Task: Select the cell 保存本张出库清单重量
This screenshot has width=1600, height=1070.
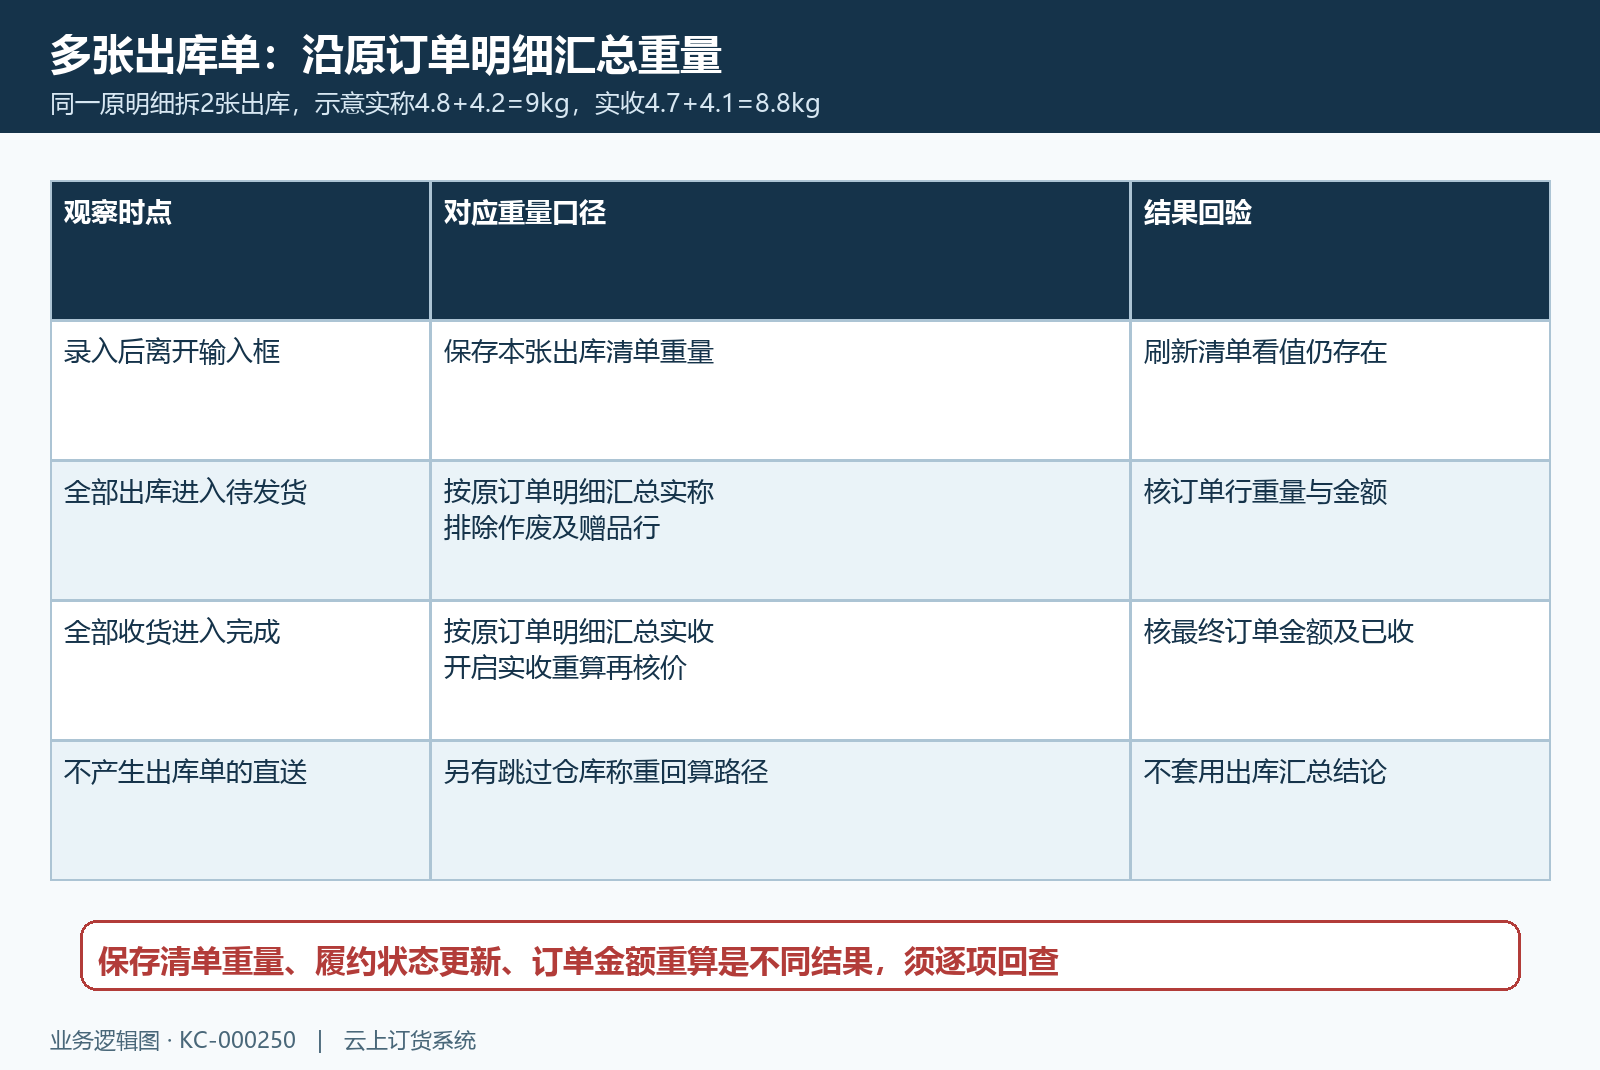Action: coord(780,390)
